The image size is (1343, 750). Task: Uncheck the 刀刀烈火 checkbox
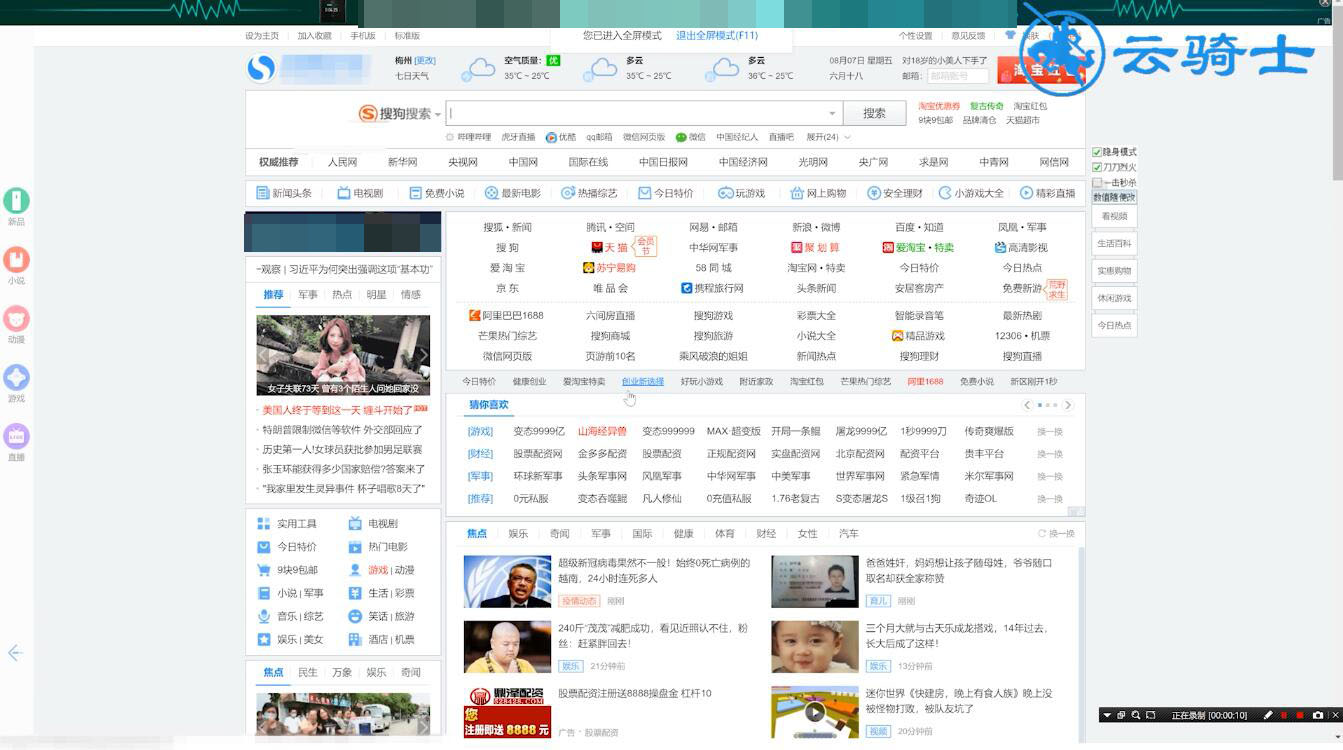coord(1097,167)
